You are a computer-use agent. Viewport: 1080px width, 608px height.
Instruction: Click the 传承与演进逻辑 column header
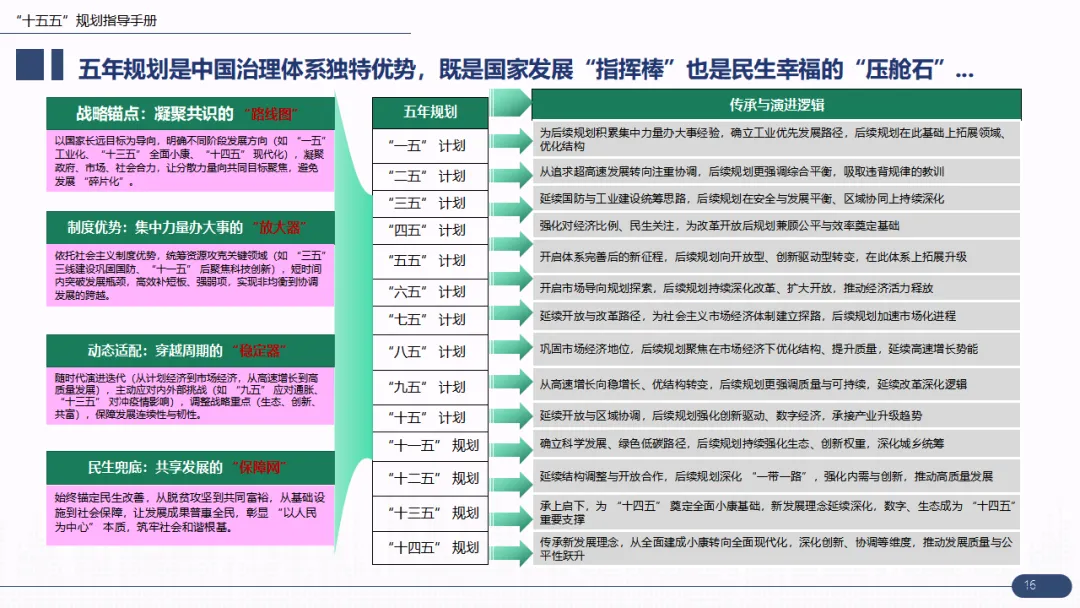click(776, 105)
